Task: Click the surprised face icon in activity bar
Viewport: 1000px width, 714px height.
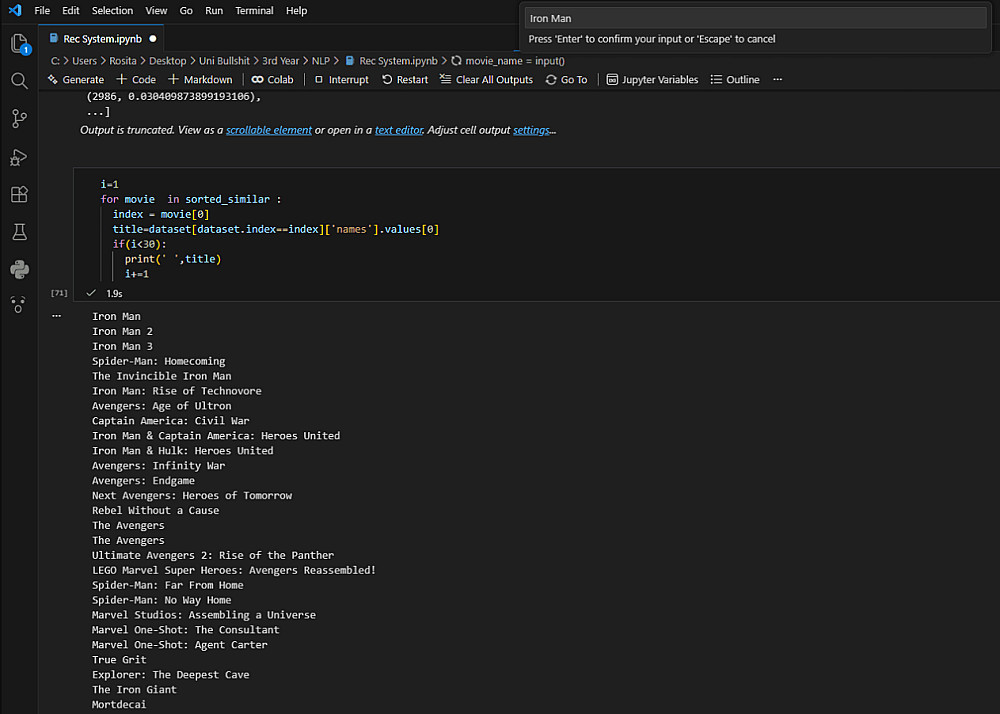Action: click(x=19, y=306)
